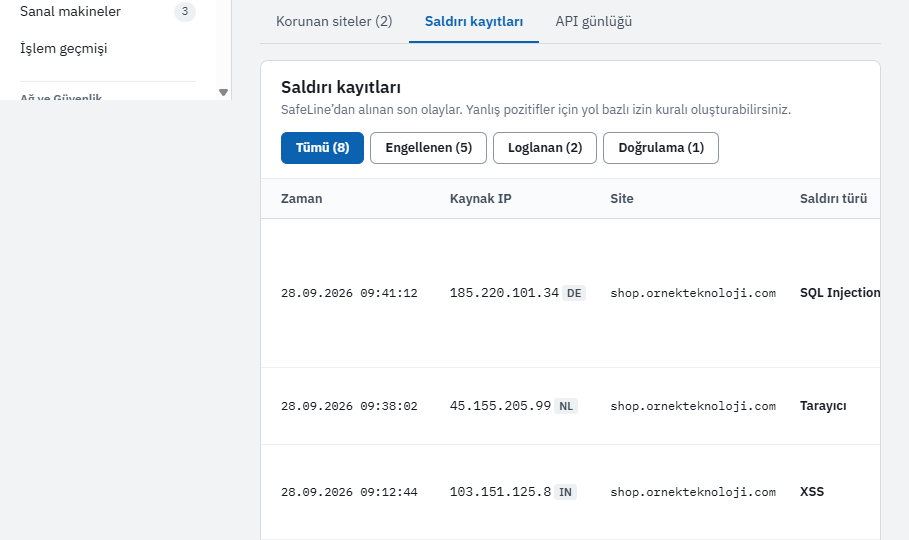Select timestamp 28.09.2026 09:12:44
This screenshot has width=909, height=540.
[x=349, y=492]
